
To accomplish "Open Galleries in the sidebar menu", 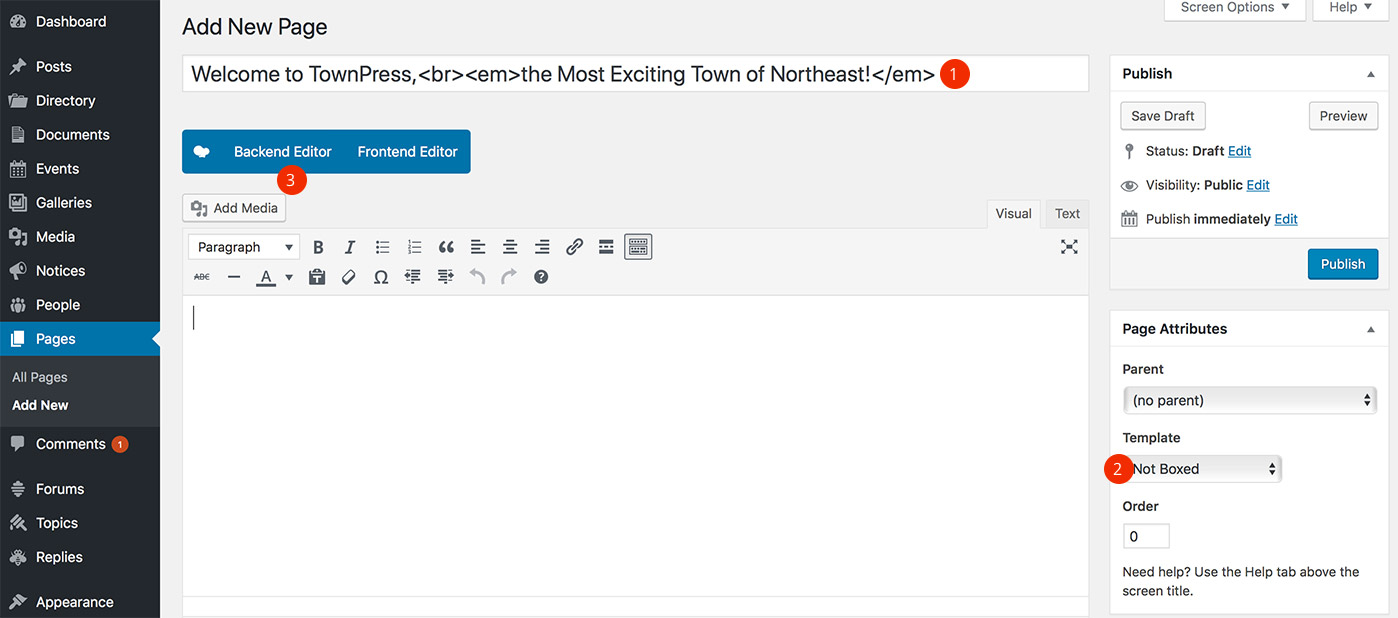I will pos(64,203).
